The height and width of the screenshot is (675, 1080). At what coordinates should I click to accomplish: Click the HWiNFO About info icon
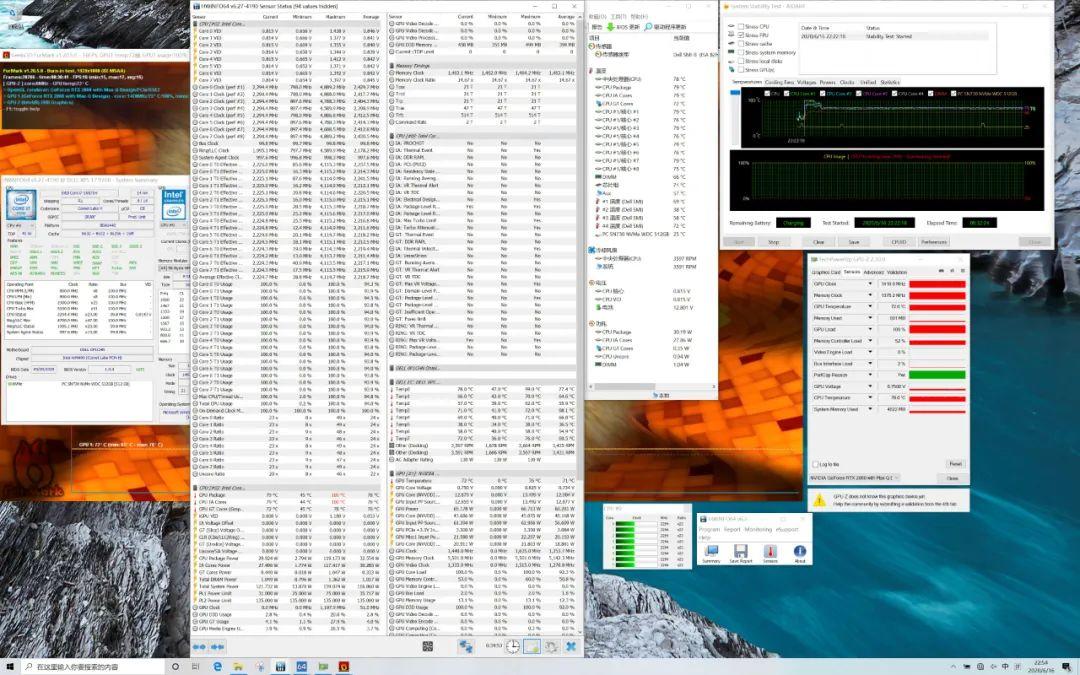click(x=799, y=551)
